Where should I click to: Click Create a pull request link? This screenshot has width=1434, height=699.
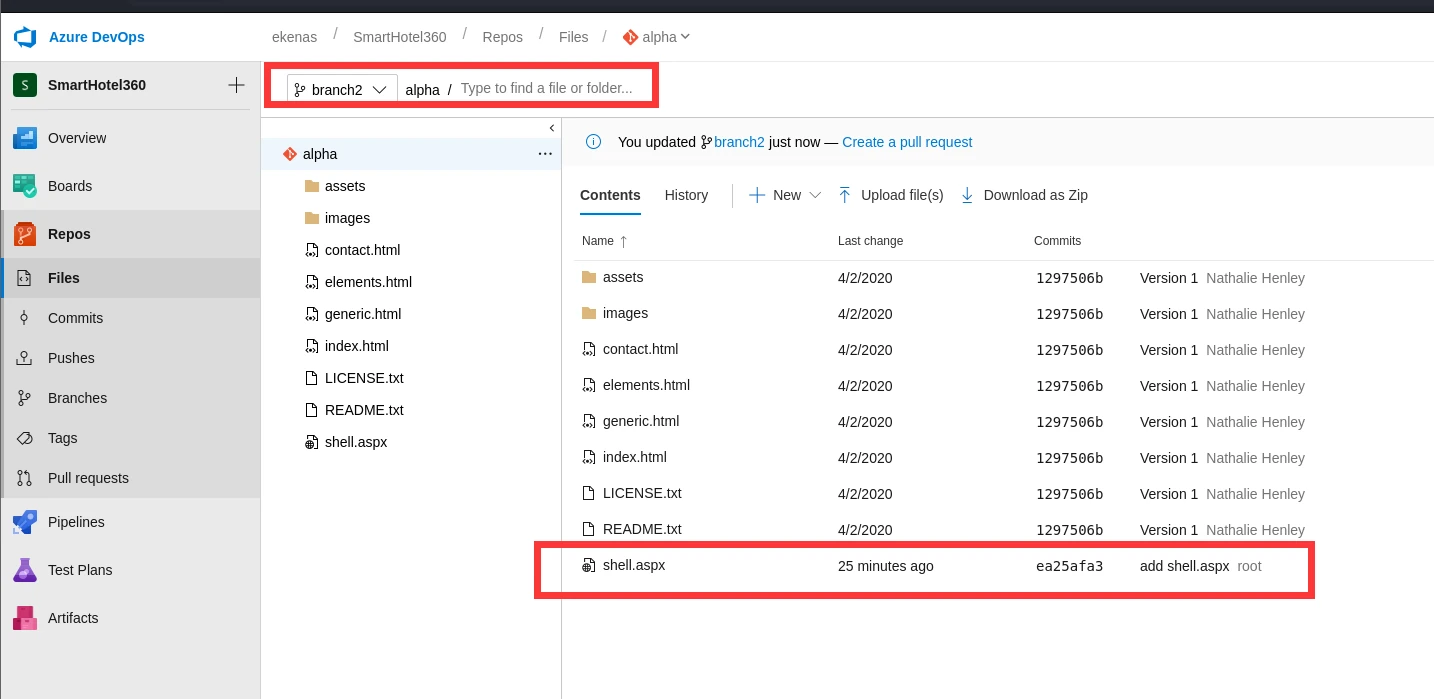click(907, 142)
